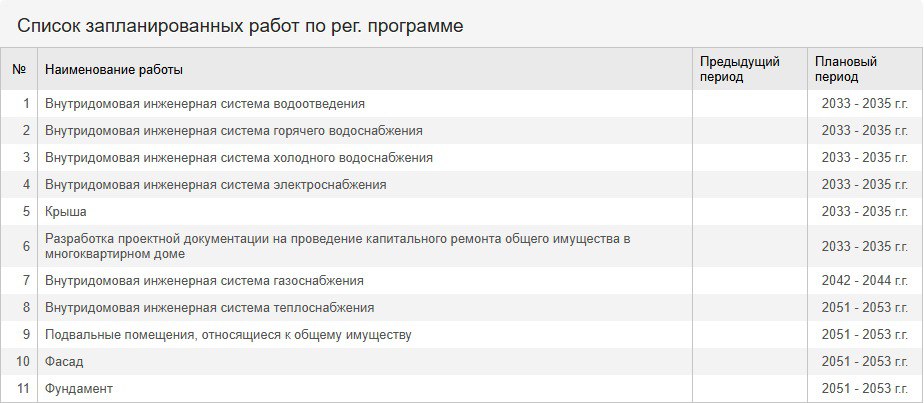Click the "Разработка проектной документации" row text
Viewport: 924px width, 403px height.
[338, 246]
